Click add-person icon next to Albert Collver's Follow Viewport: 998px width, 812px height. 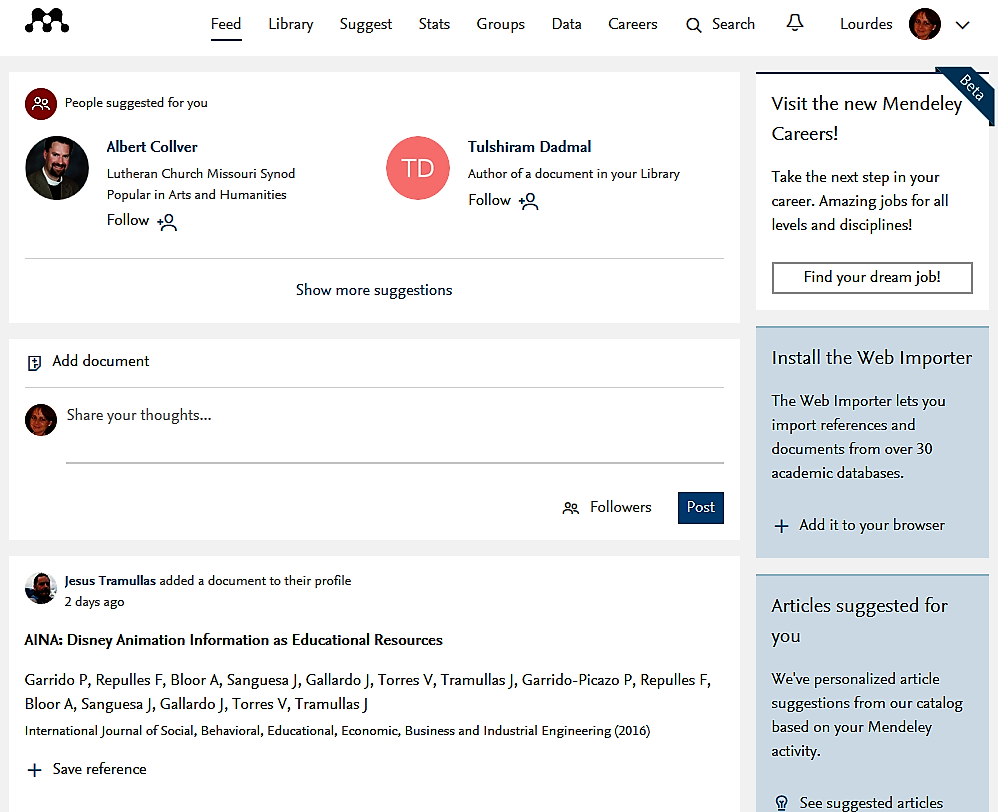click(x=167, y=222)
